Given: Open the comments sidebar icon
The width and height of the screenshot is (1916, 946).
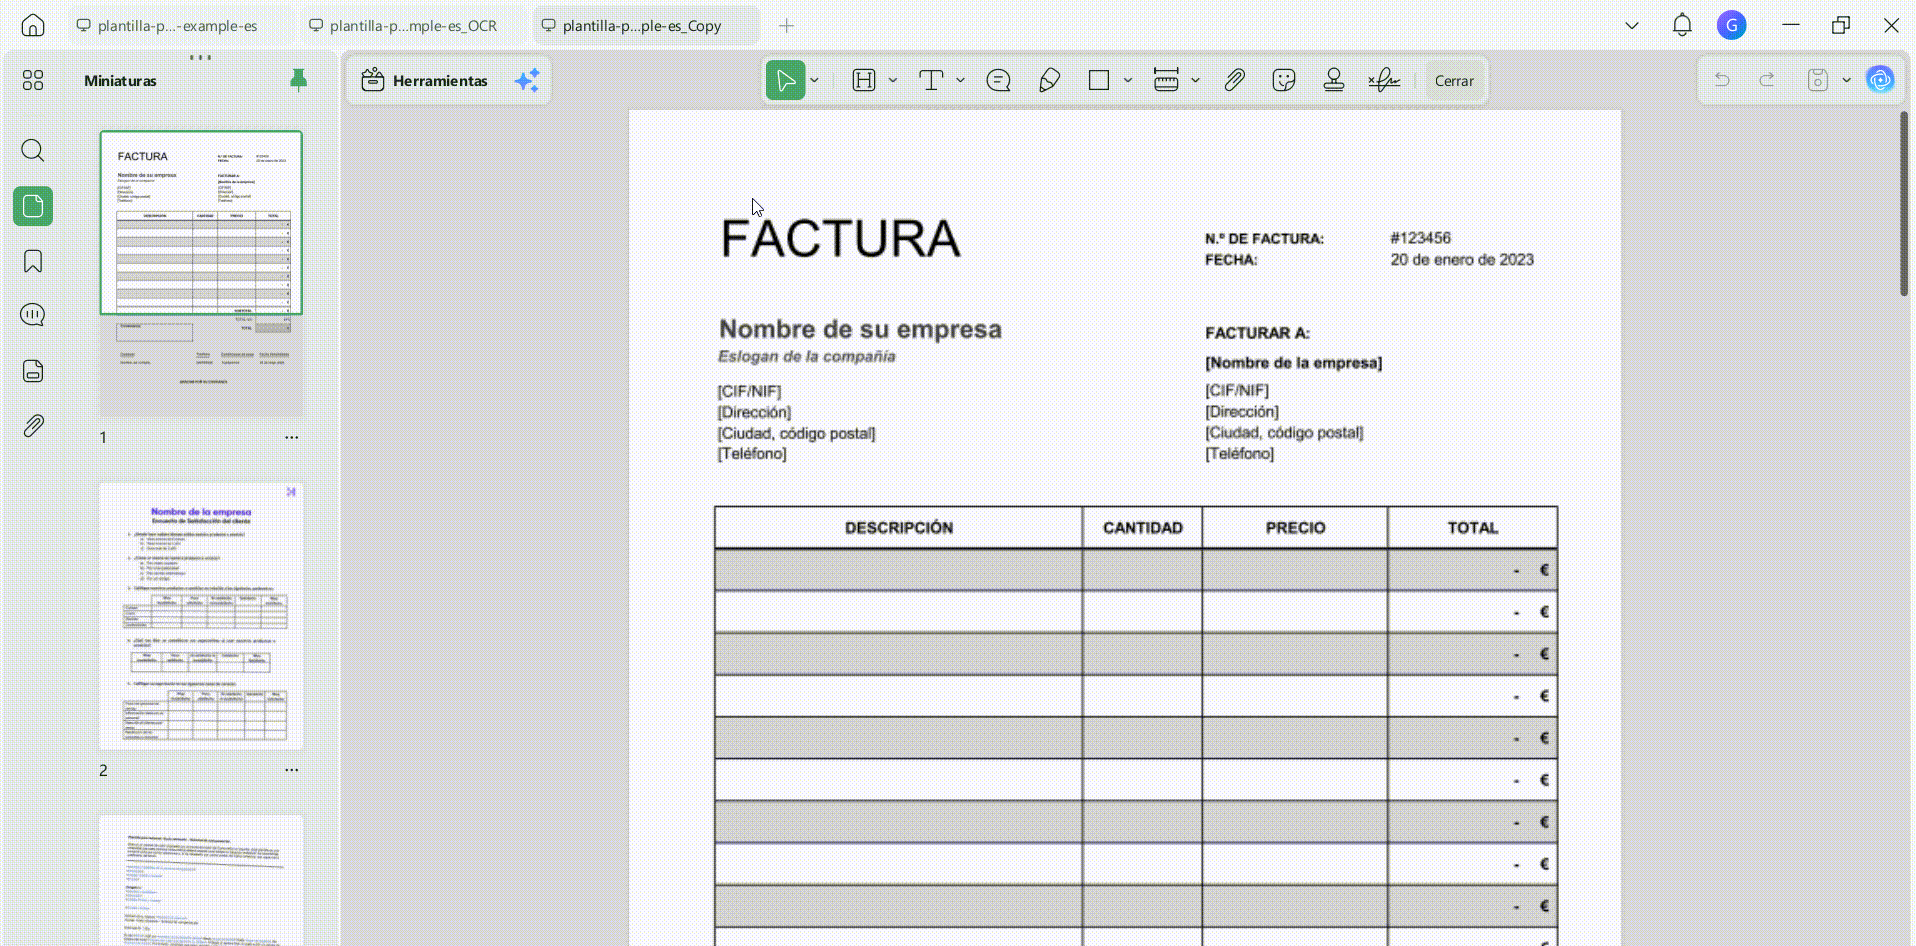Looking at the screenshot, I should tap(33, 315).
